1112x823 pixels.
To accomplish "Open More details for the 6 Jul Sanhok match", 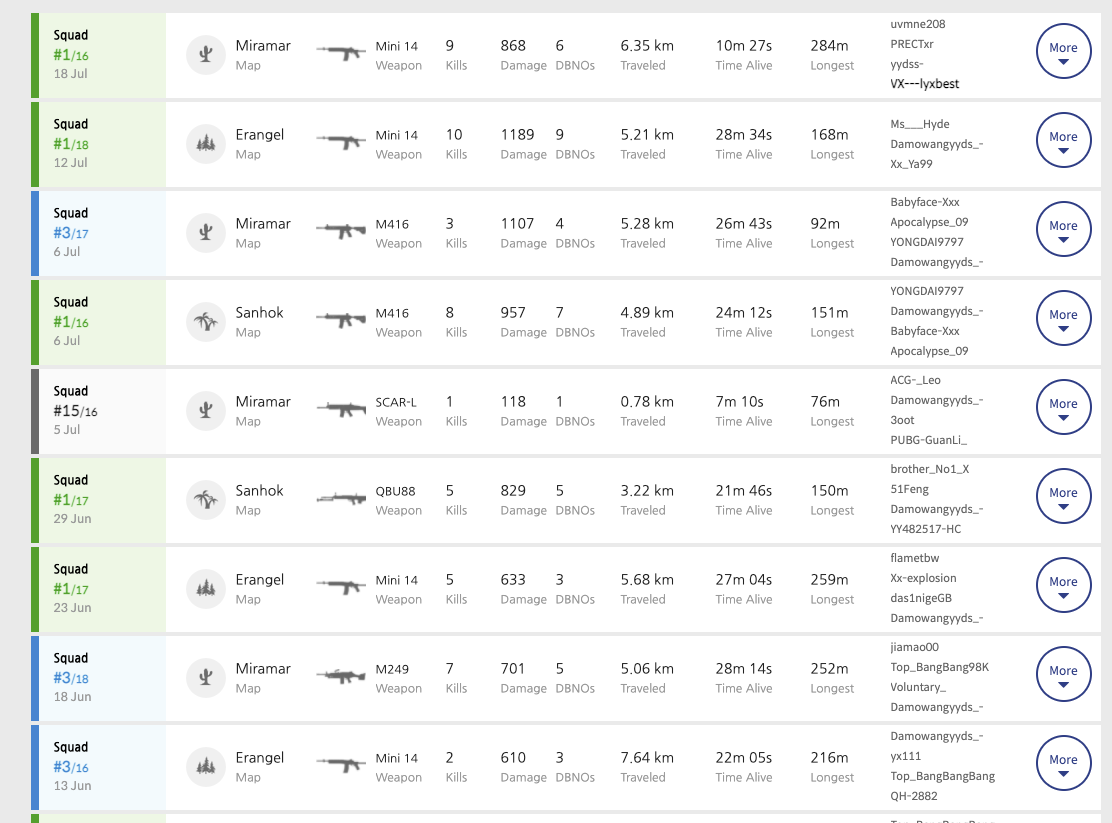I will 1063,318.
